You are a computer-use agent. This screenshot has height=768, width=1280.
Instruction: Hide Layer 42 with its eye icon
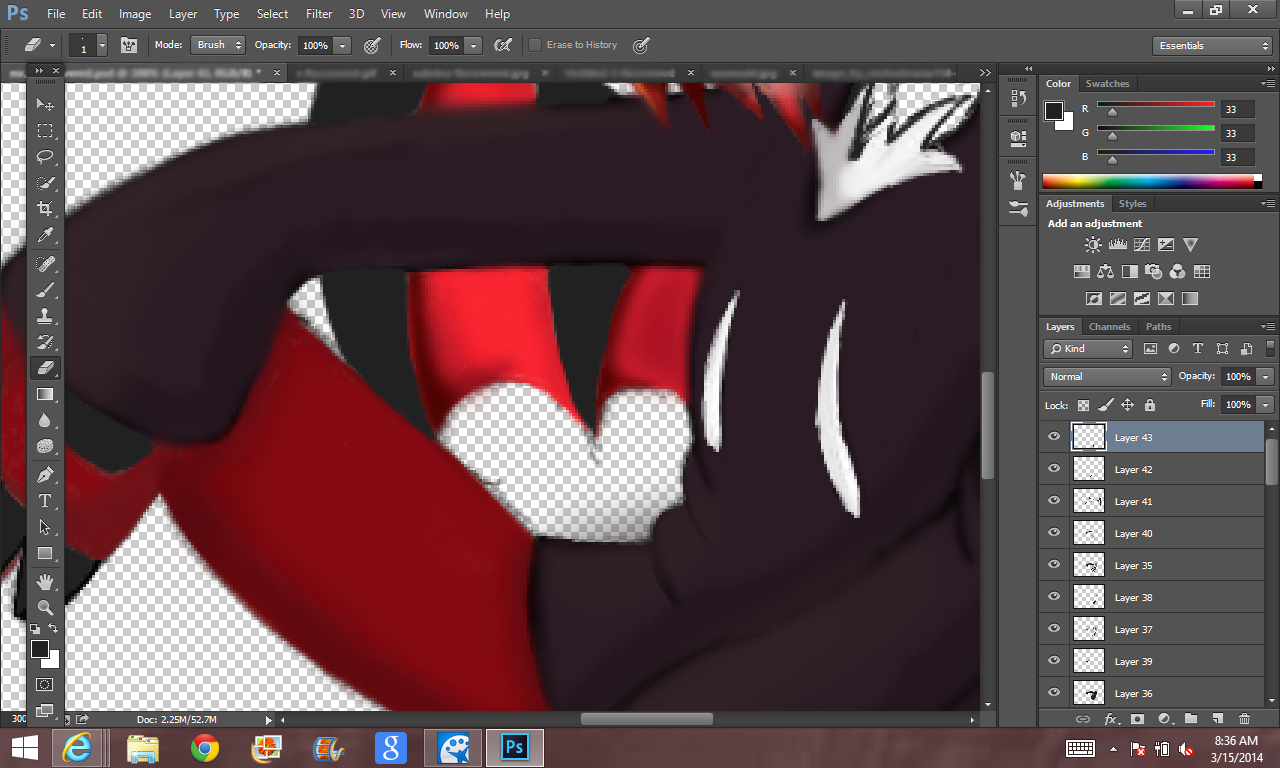1054,469
